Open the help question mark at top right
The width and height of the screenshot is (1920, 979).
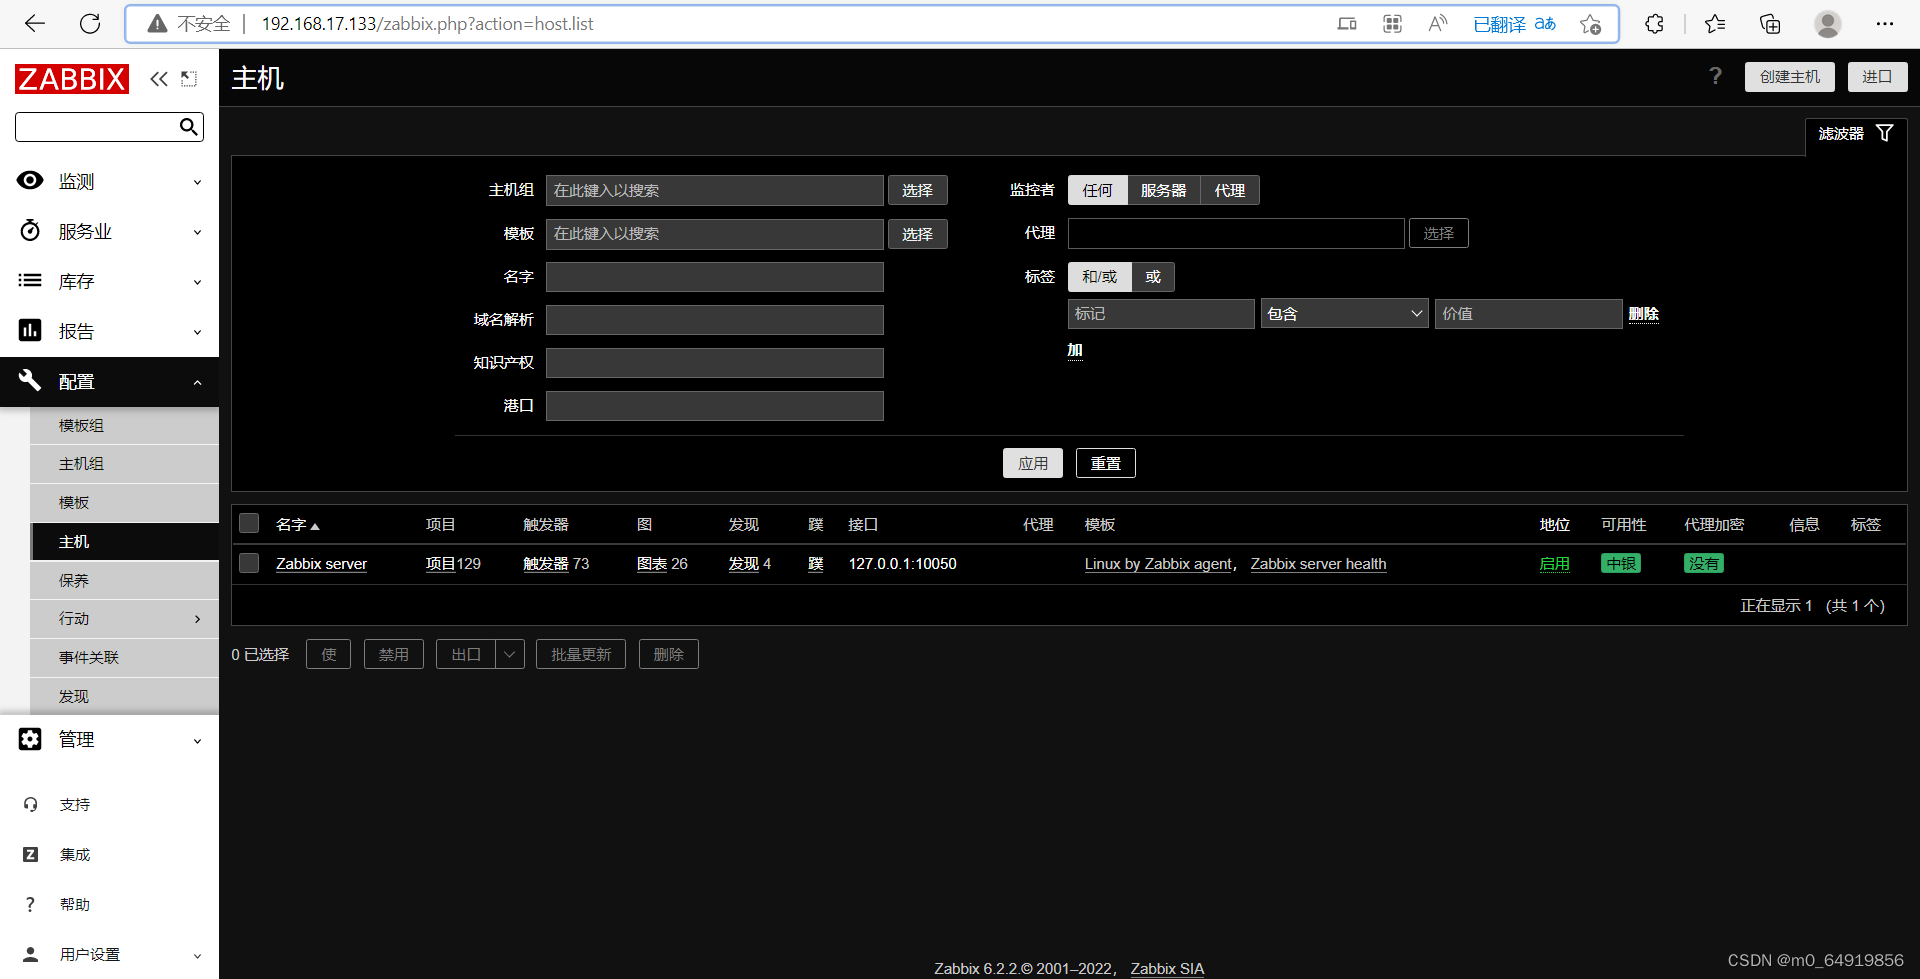click(x=1716, y=76)
